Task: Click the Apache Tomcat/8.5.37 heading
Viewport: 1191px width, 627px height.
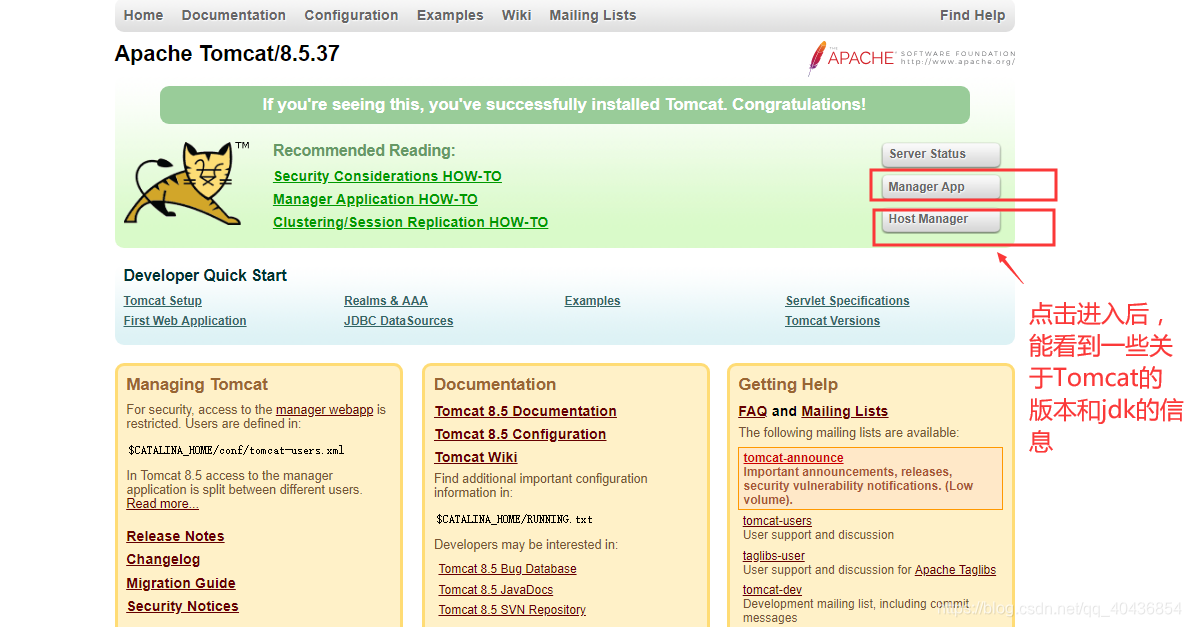Action: click(227, 54)
